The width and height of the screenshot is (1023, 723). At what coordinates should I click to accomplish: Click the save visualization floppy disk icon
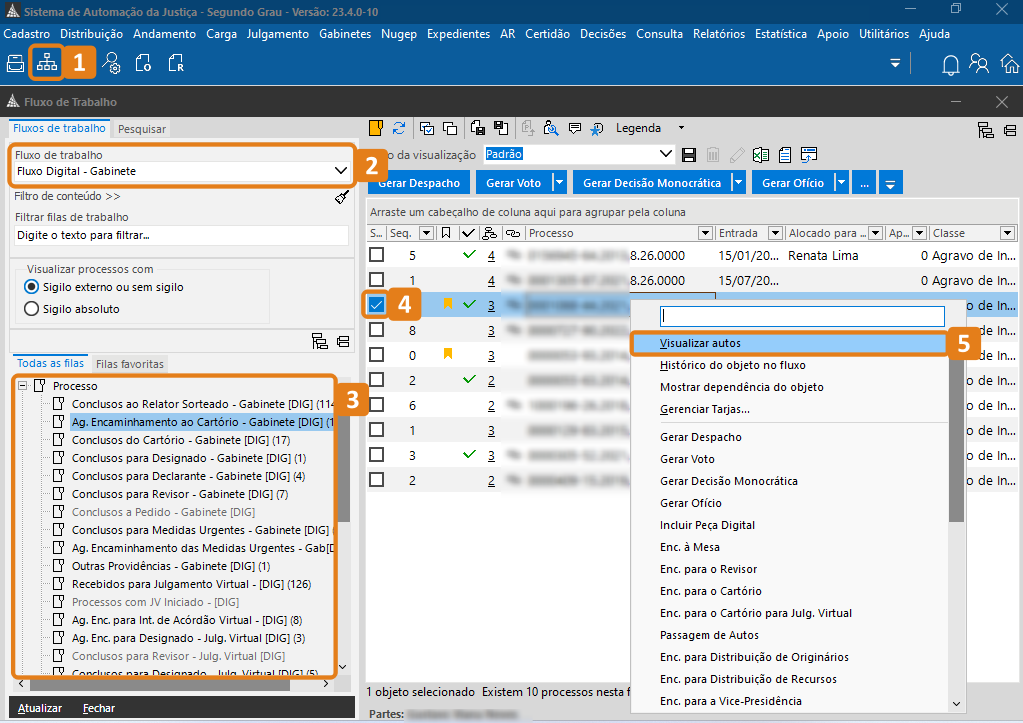[689, 155]
